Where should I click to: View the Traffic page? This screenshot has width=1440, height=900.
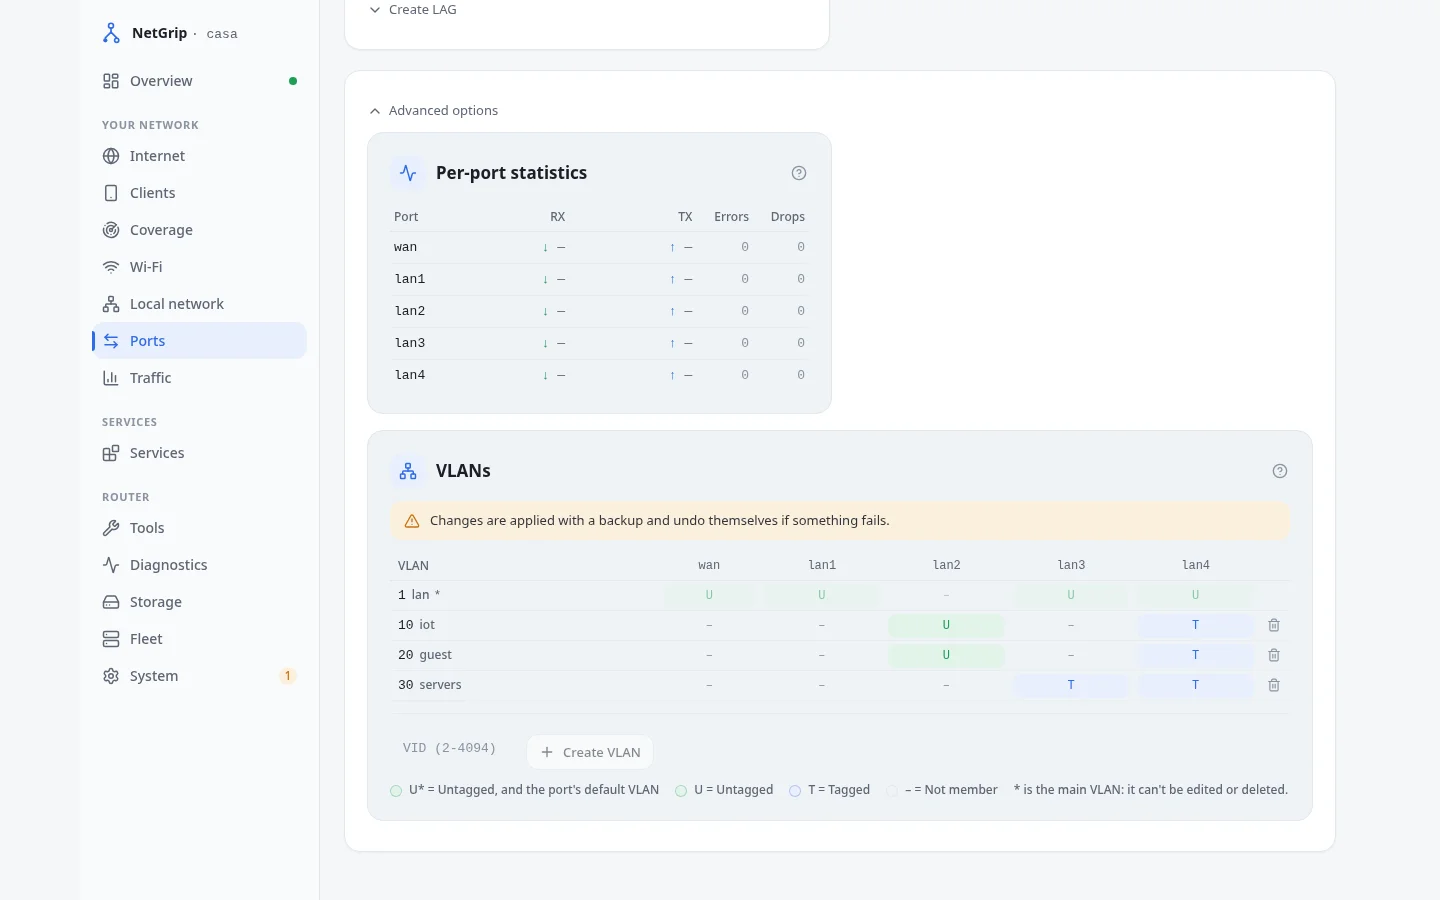point(199,378)
